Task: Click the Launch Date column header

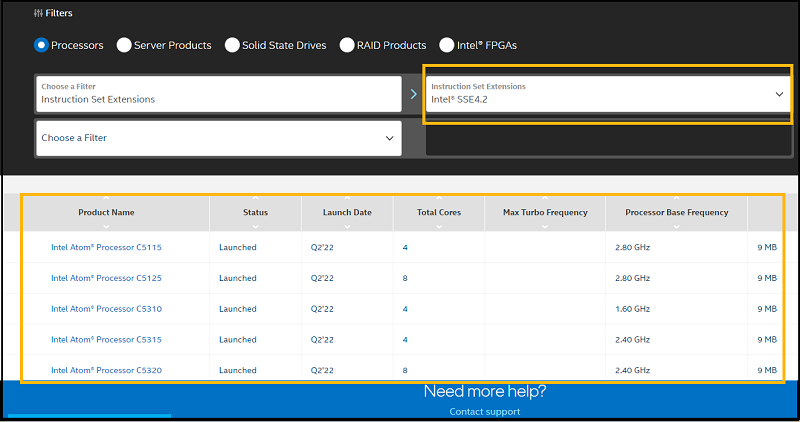Action: [347, 212]
